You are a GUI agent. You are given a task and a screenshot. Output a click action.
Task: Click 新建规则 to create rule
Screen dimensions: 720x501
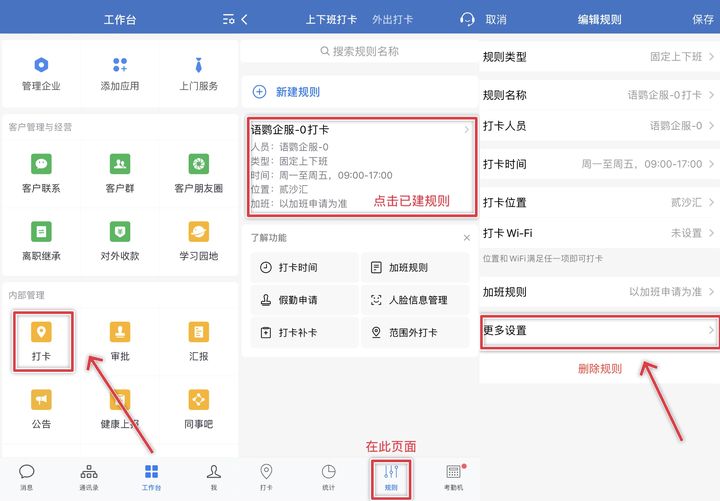[299, 92]
